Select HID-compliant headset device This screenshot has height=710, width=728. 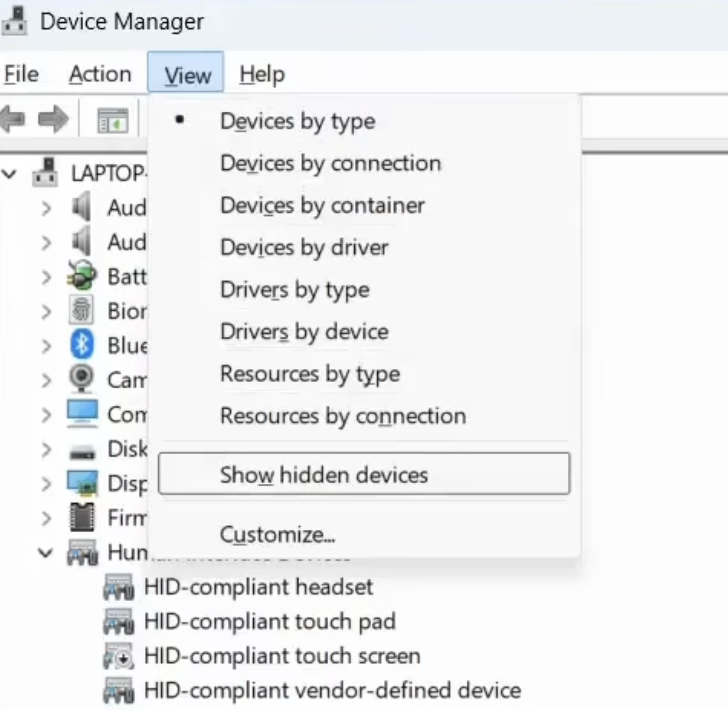(x=259, y=587)
